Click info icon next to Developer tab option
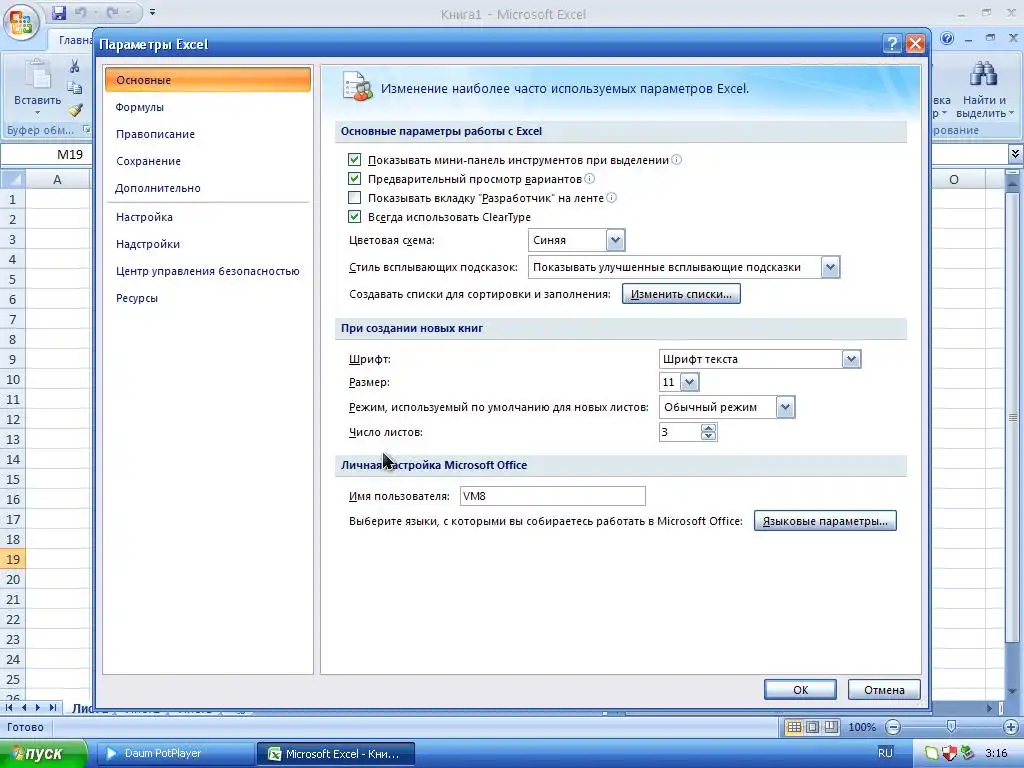 point(611,197)
